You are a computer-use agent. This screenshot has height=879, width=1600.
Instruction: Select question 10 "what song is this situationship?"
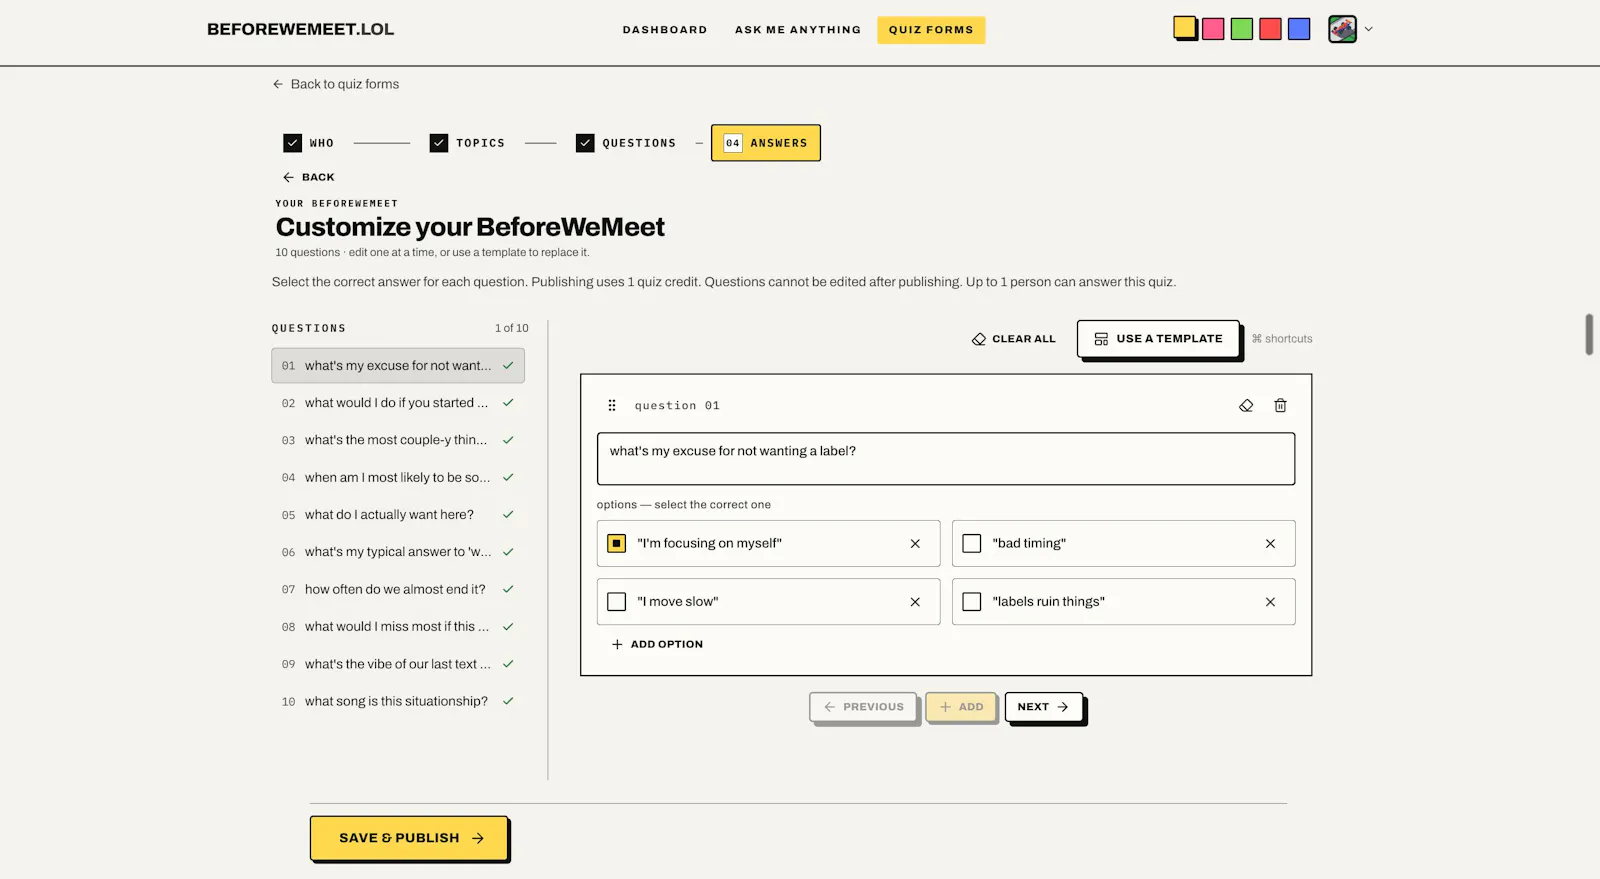[x=398, y=702]
